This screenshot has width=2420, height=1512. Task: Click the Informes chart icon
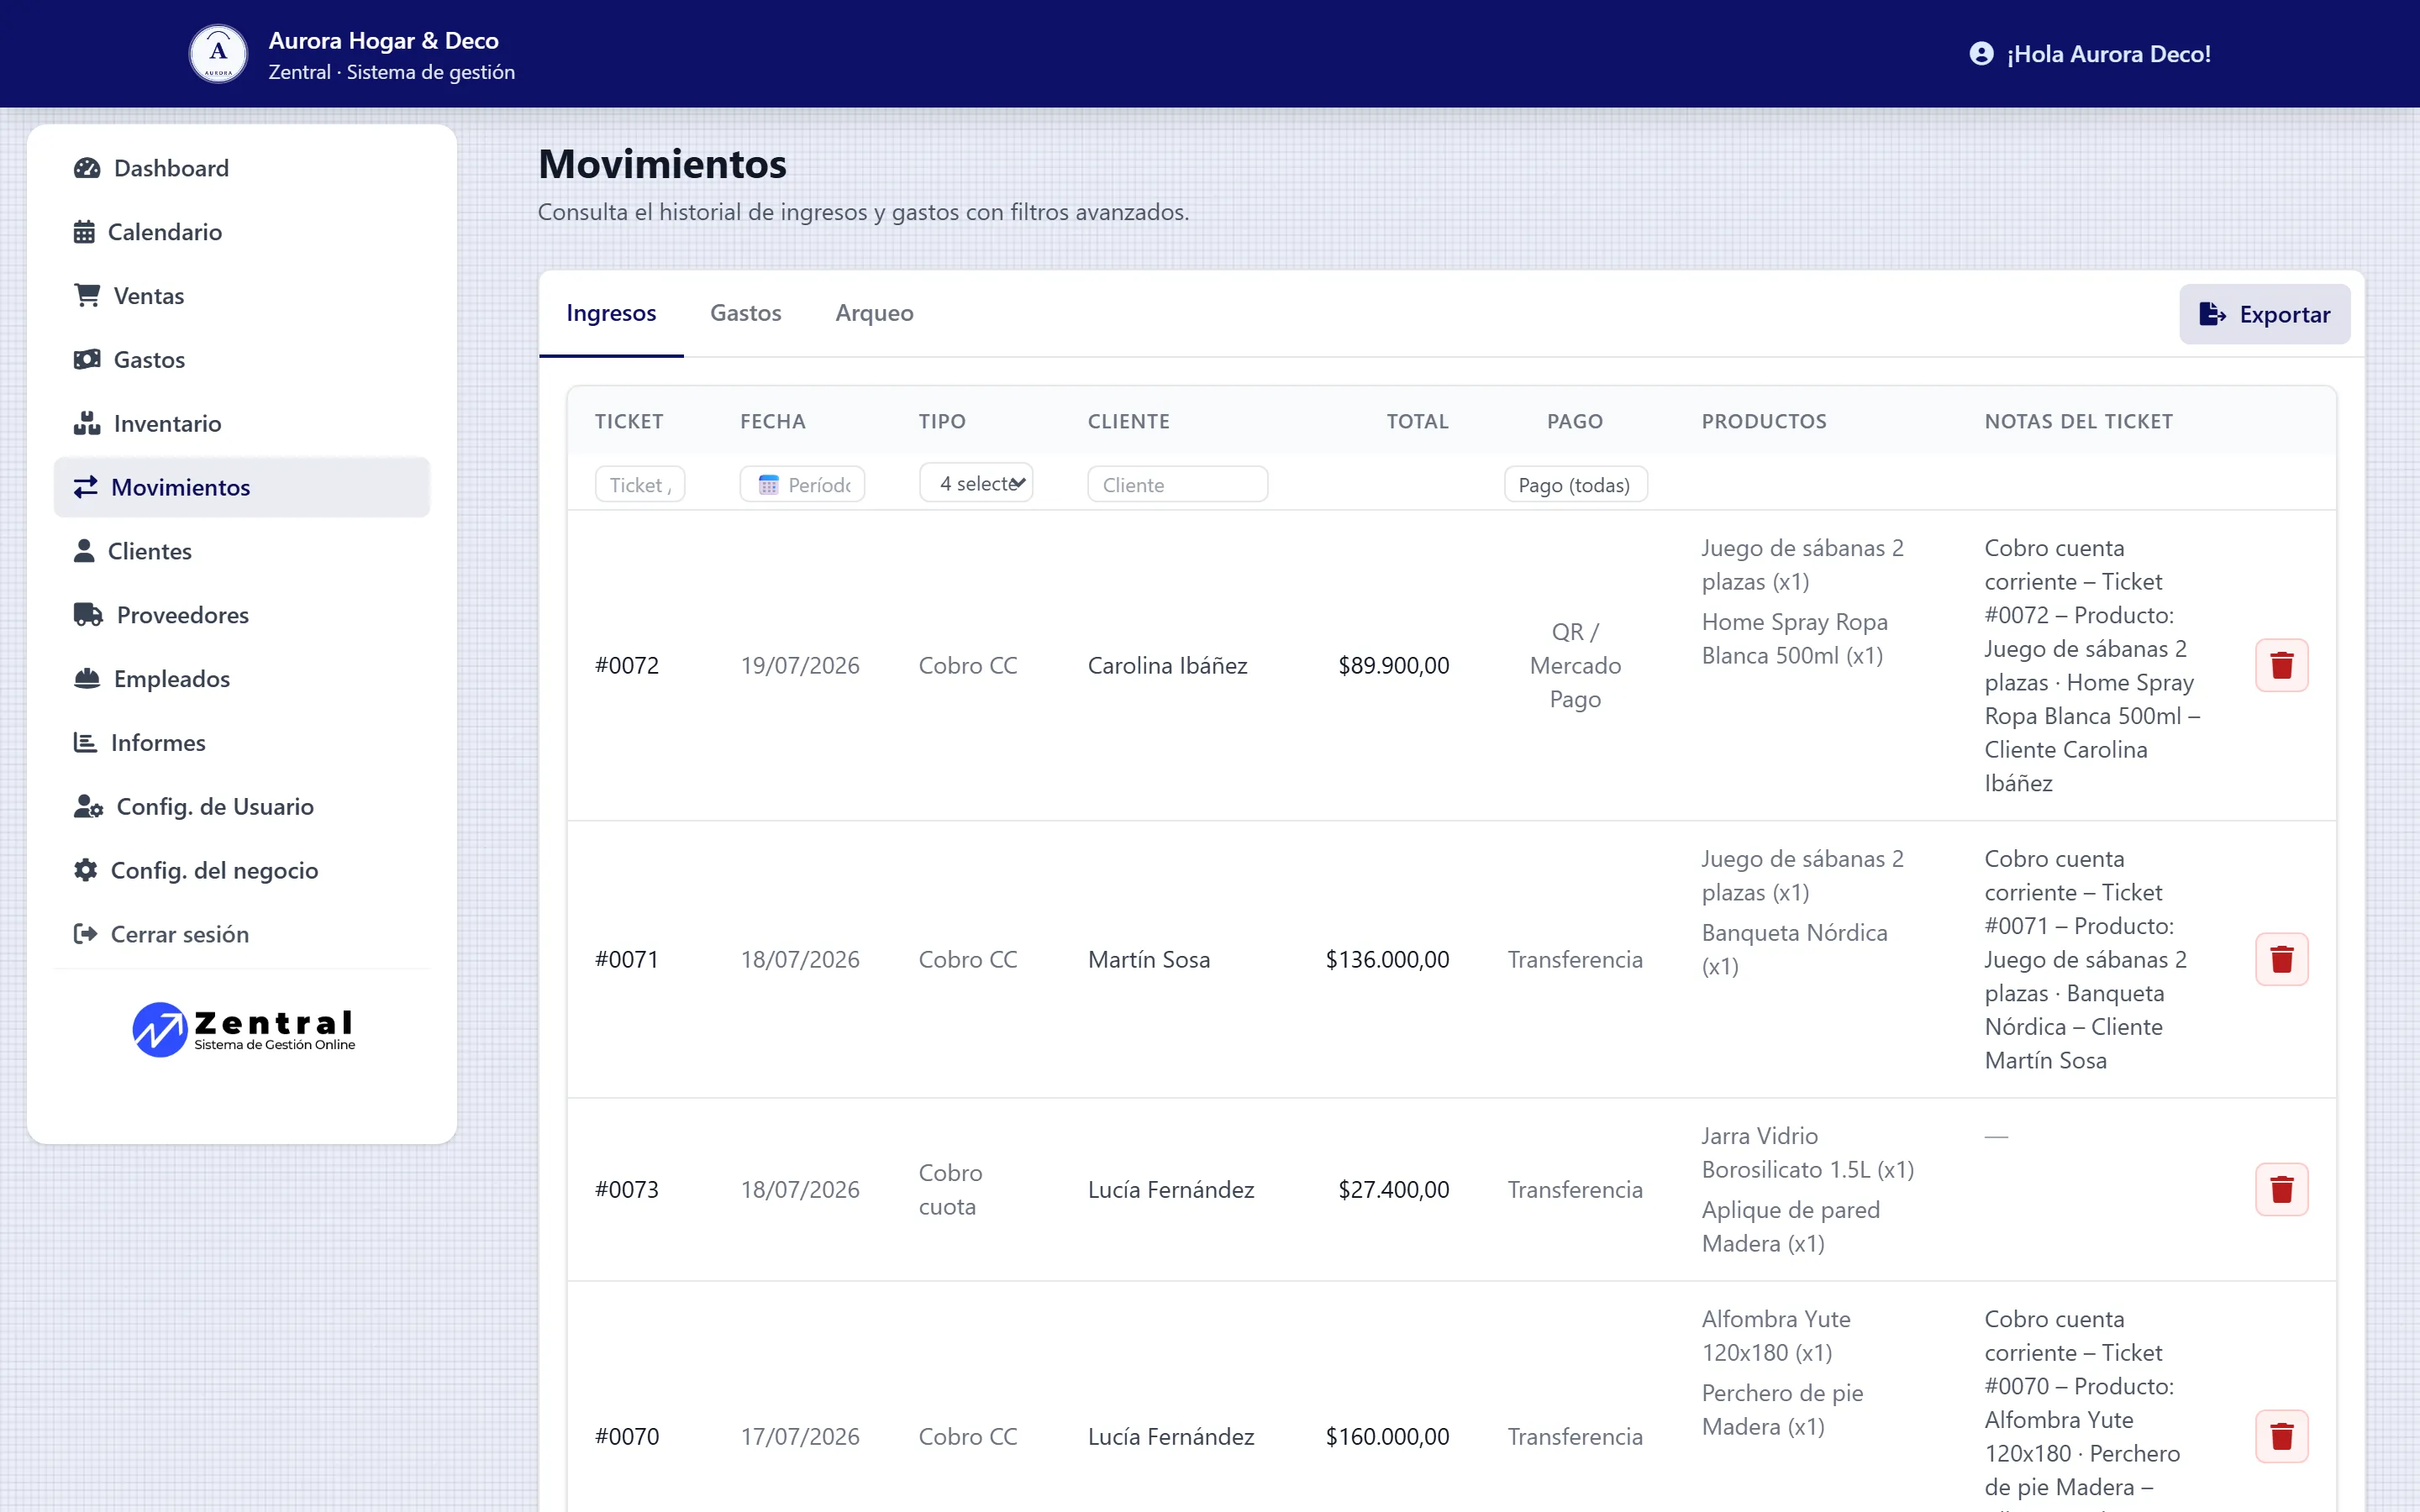(85, 743)
